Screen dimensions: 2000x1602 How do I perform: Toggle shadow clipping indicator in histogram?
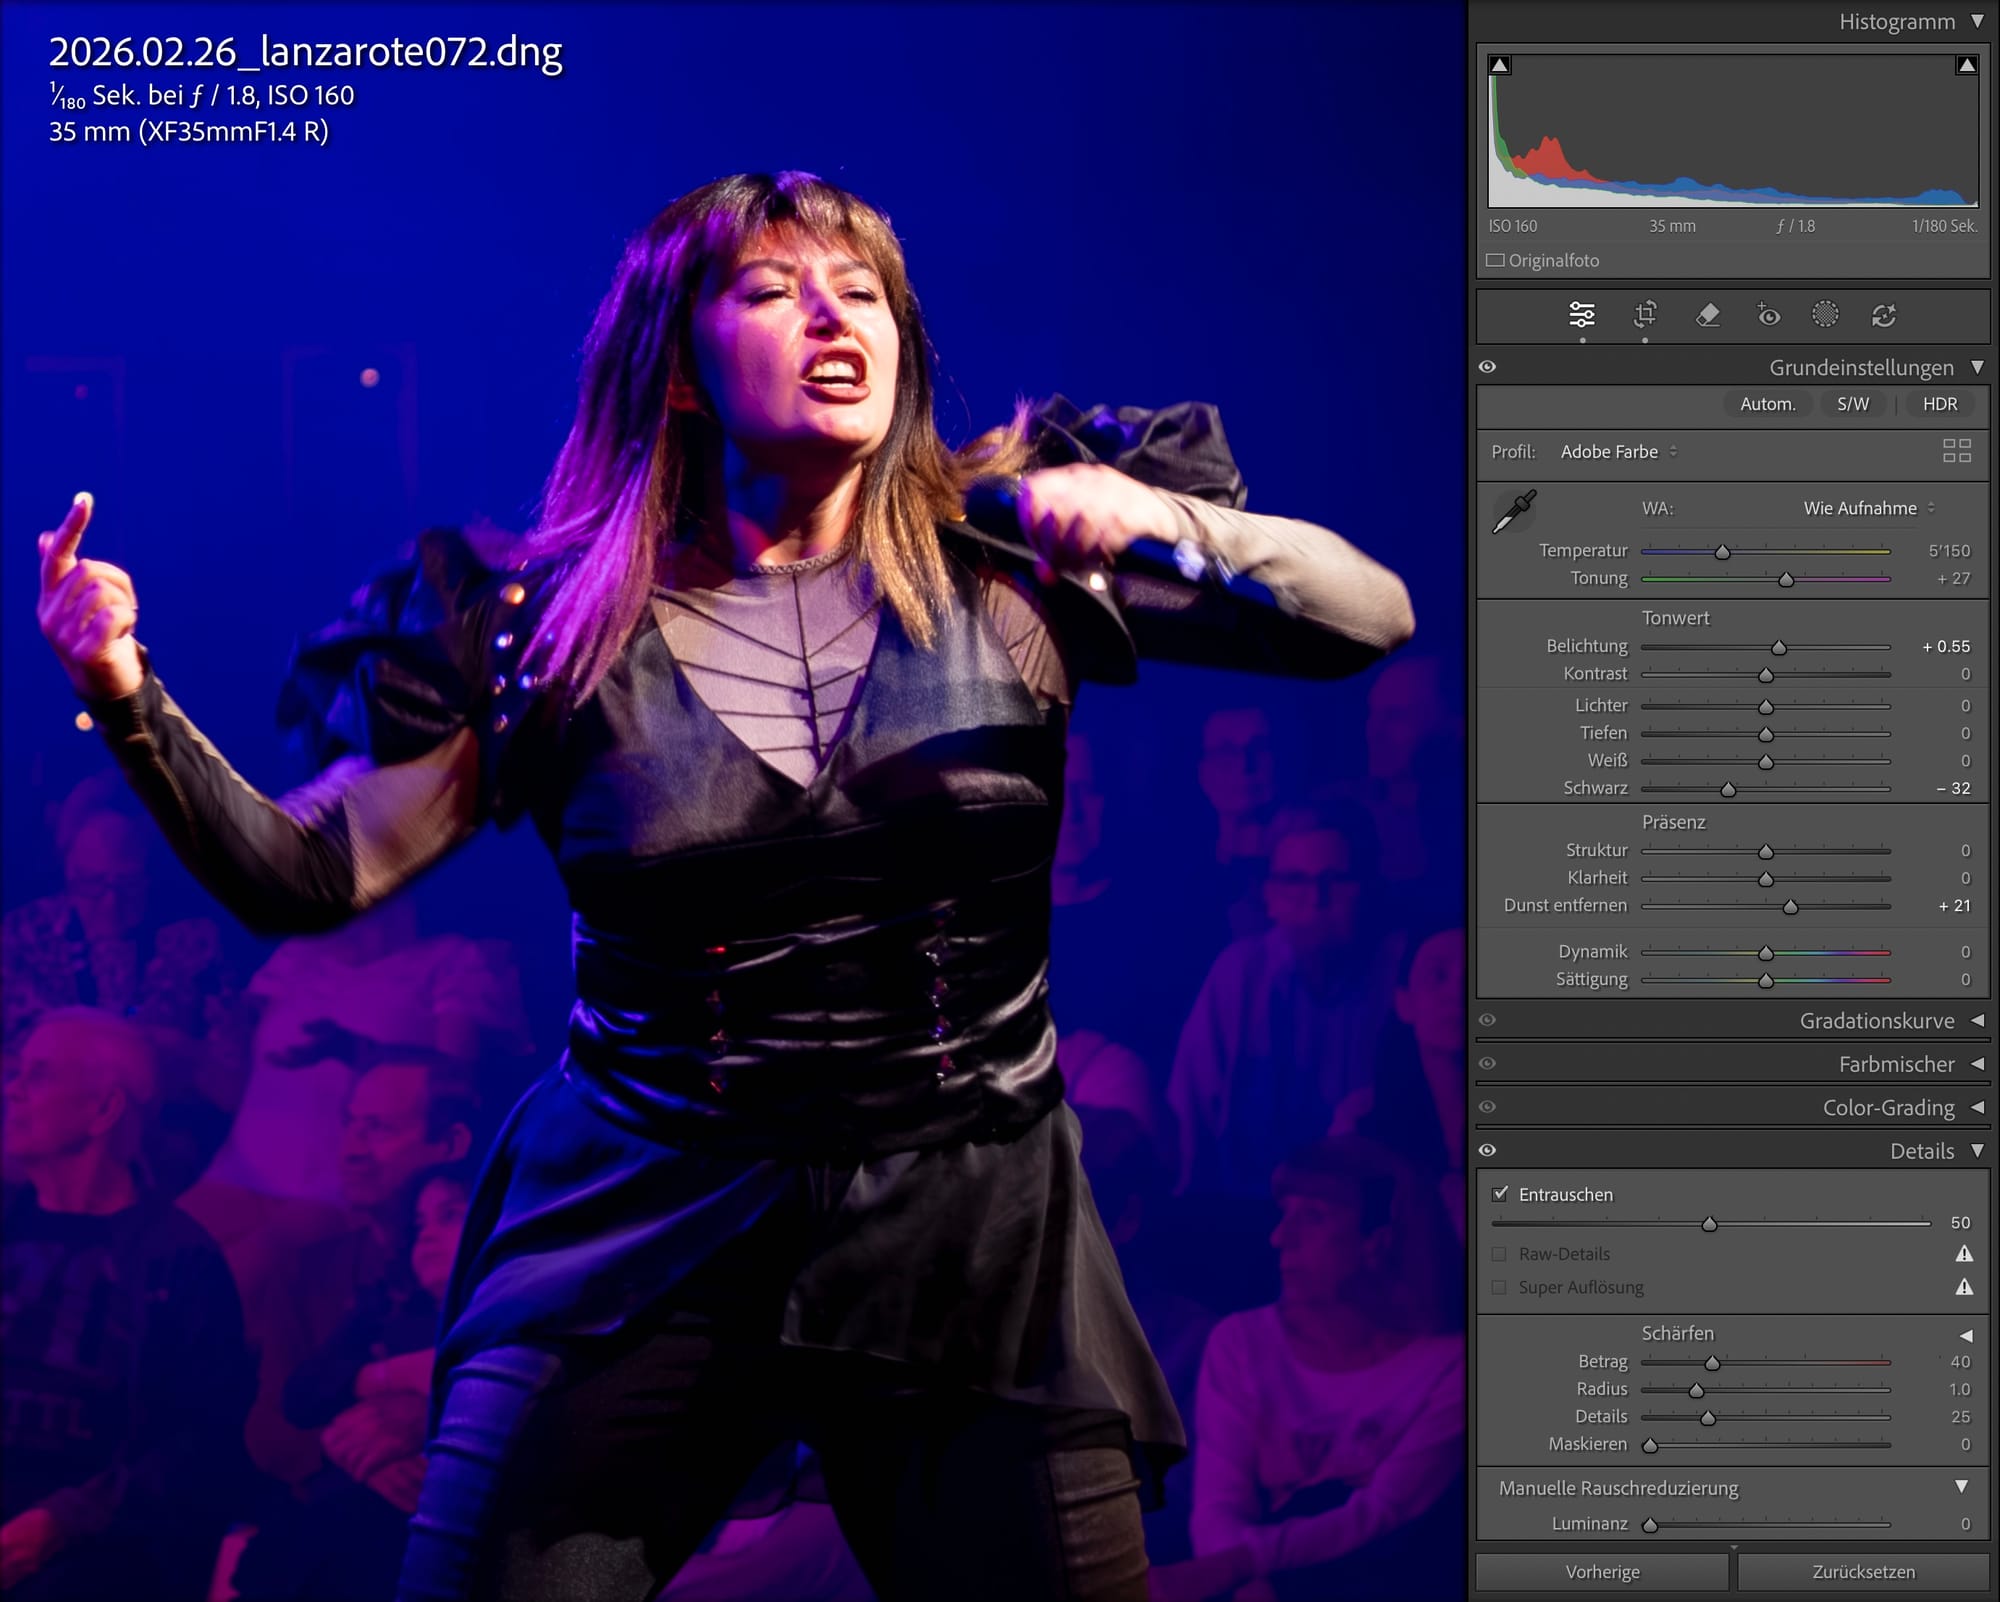point(1499,66)
